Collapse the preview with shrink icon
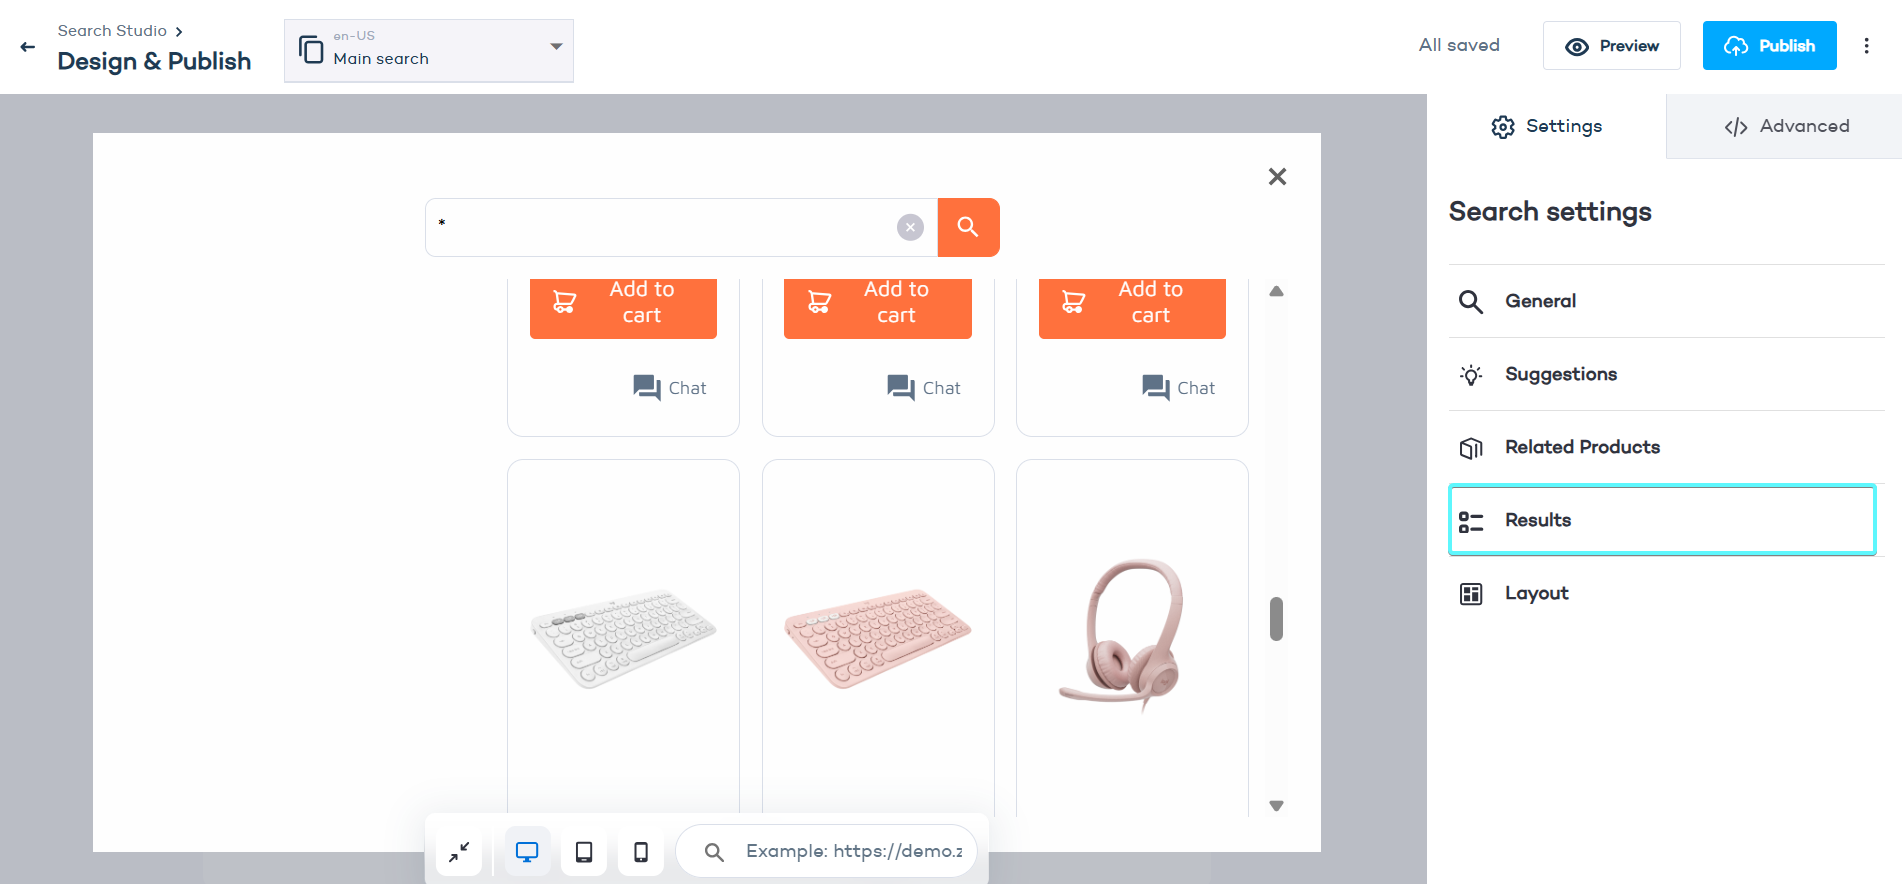Image resolution: width=1902 pixels, height=884 pixels. tap(459, 852)
